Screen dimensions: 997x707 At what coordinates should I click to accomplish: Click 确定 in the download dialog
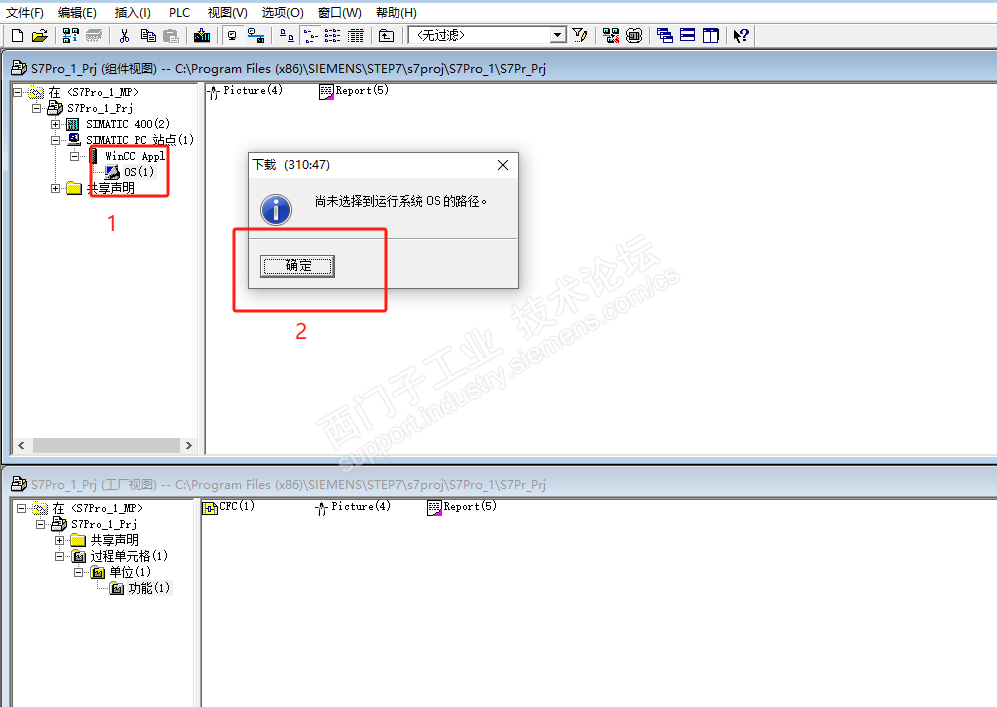[297, 266]
